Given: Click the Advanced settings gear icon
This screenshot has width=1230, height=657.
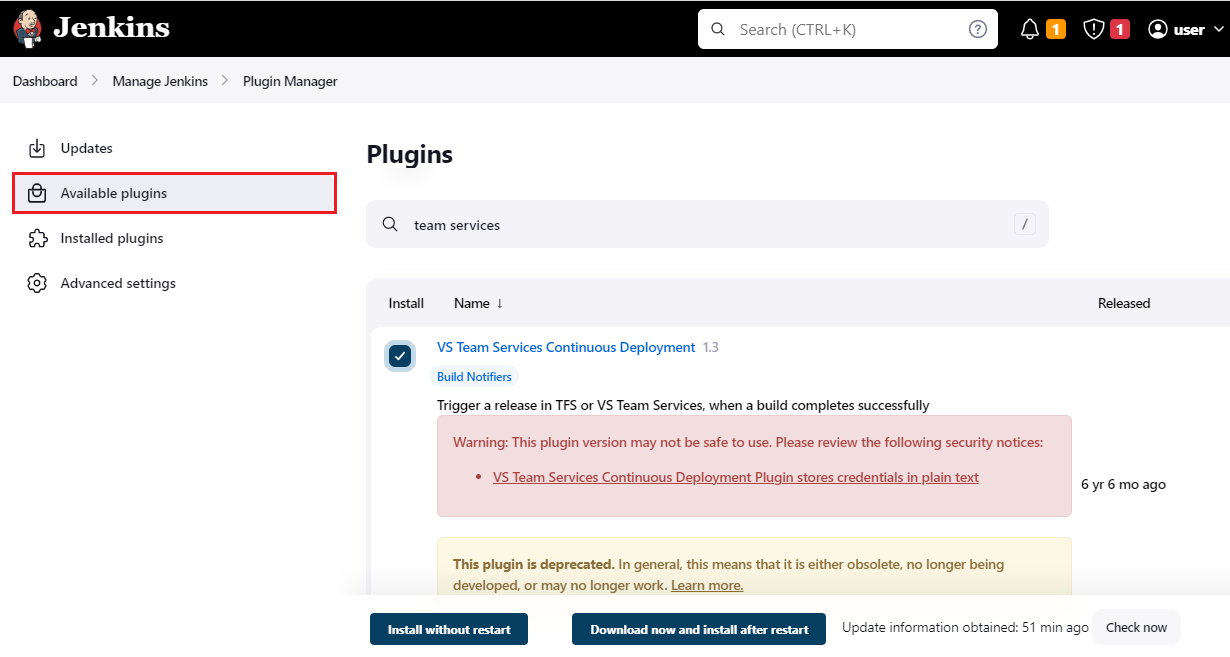Looking at the screenshot, I should coord(37,283).
